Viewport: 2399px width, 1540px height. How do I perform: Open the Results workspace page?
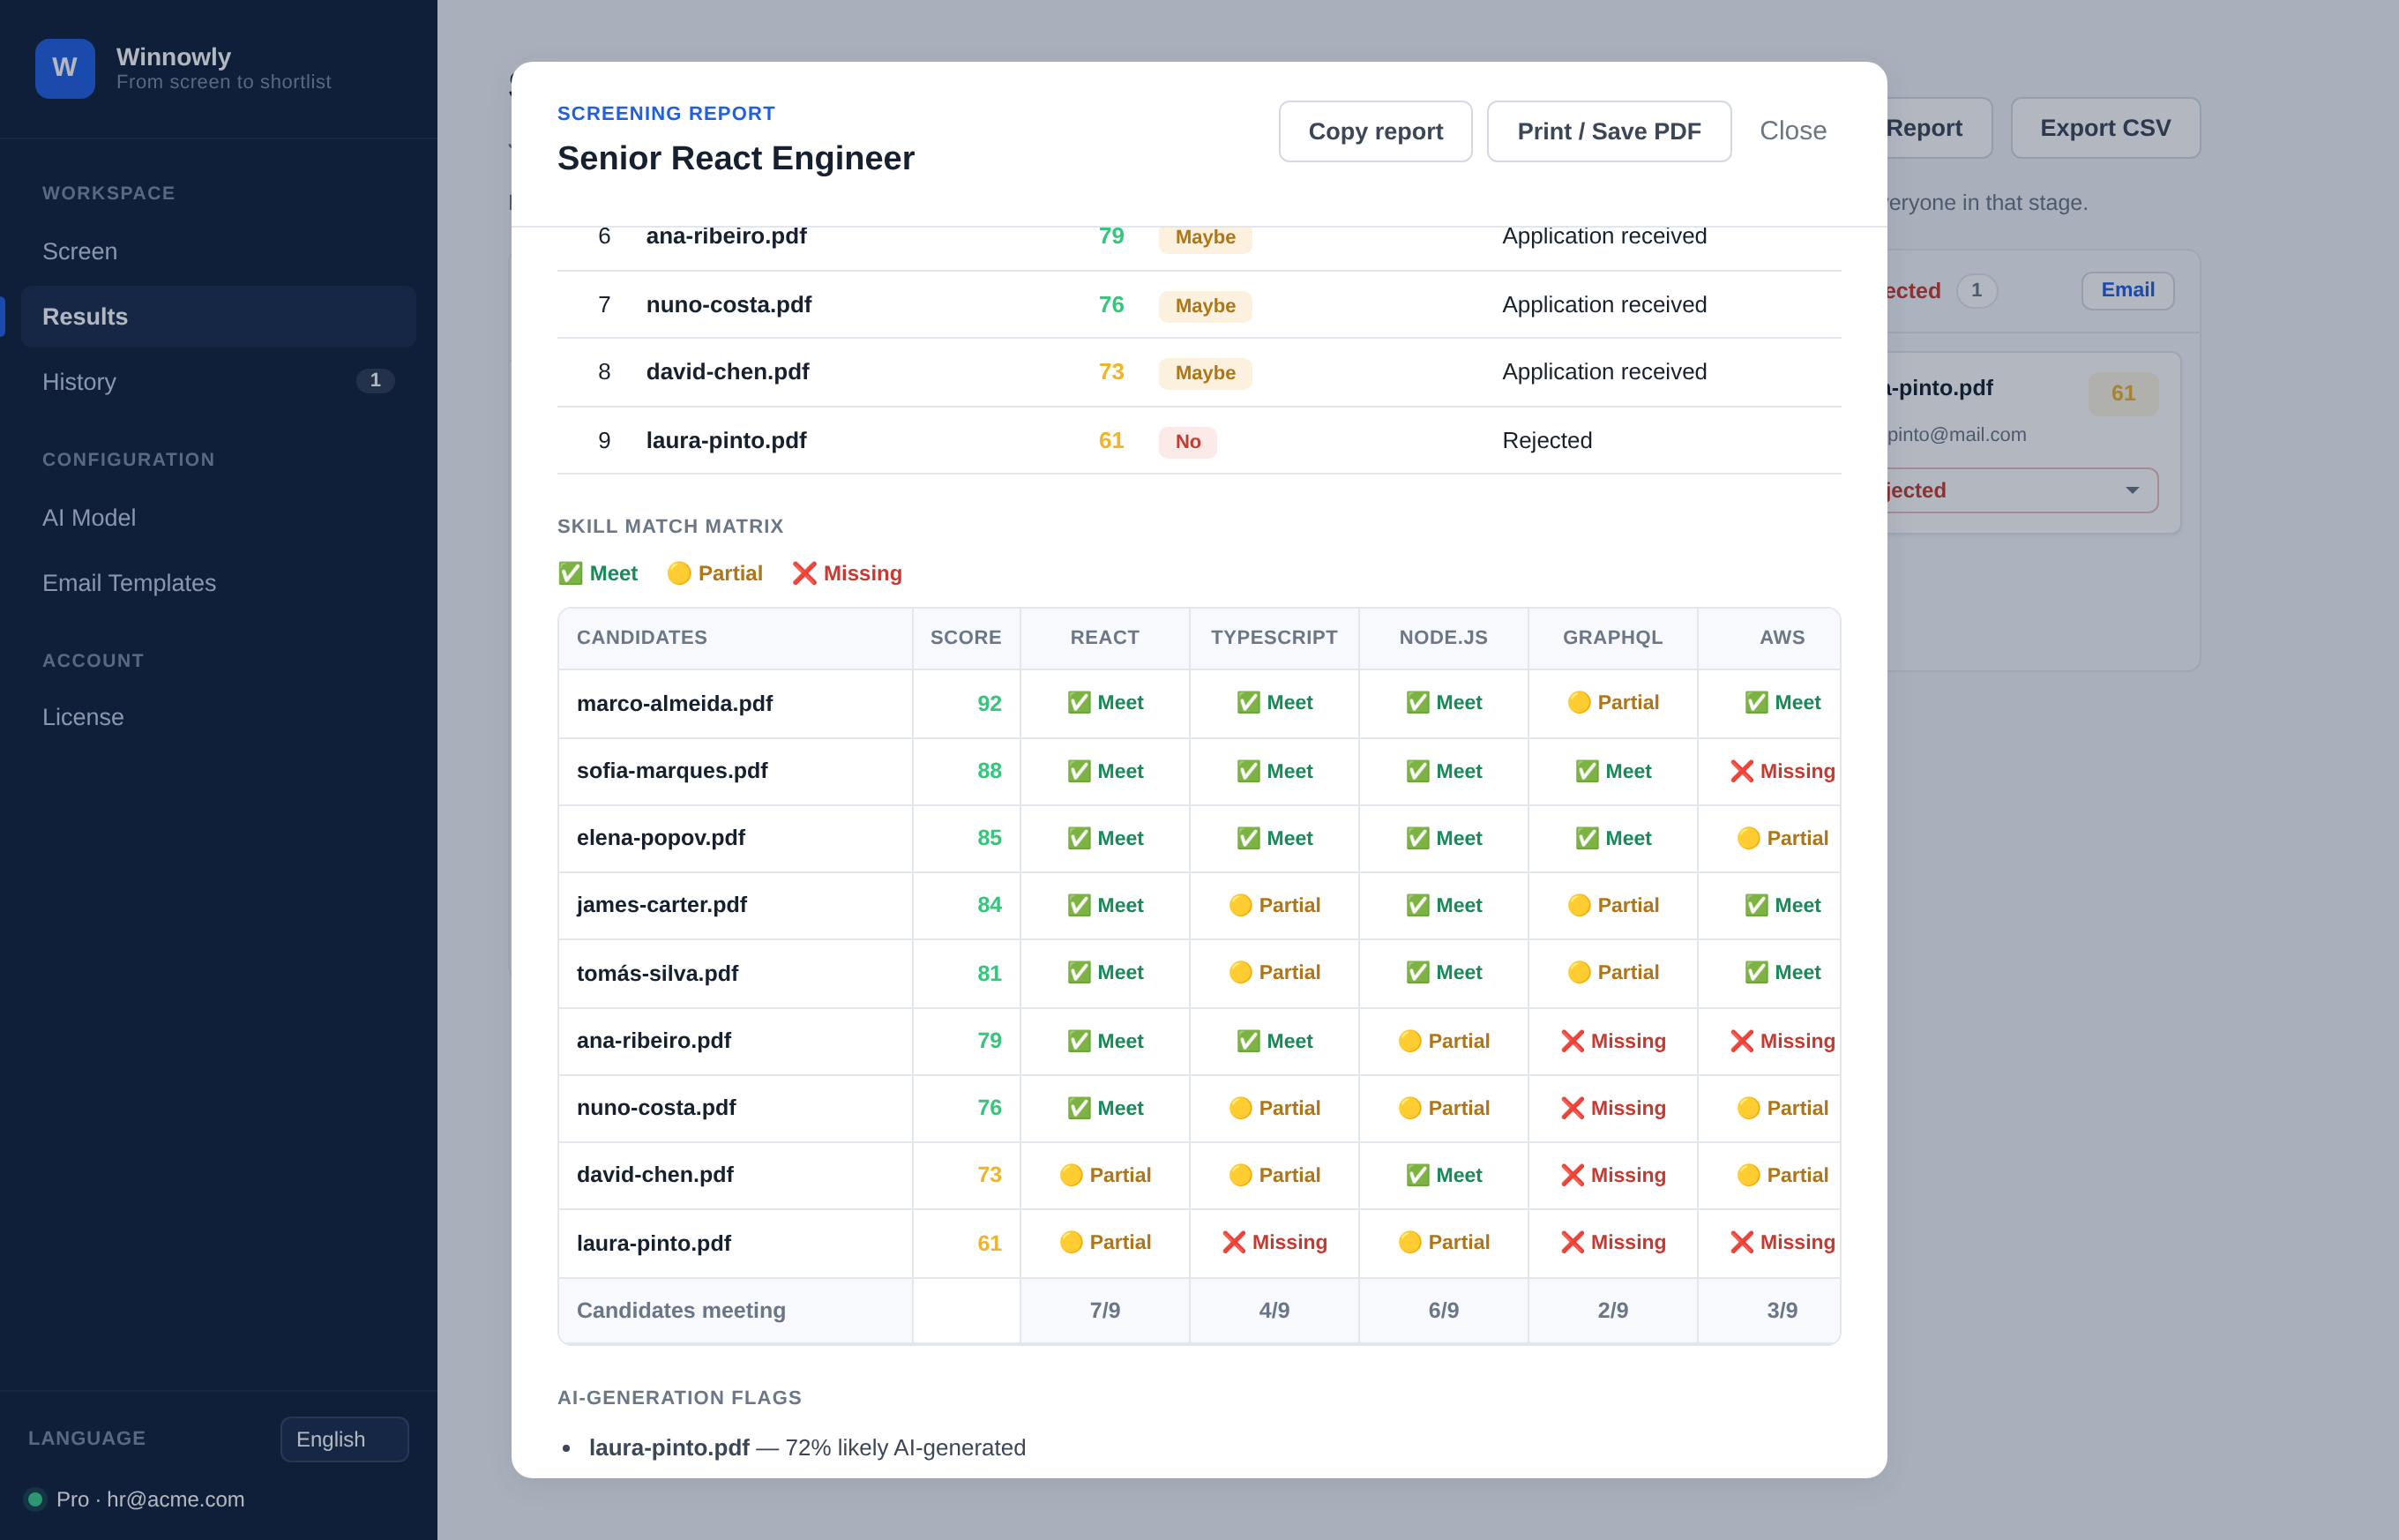point(218,316)
